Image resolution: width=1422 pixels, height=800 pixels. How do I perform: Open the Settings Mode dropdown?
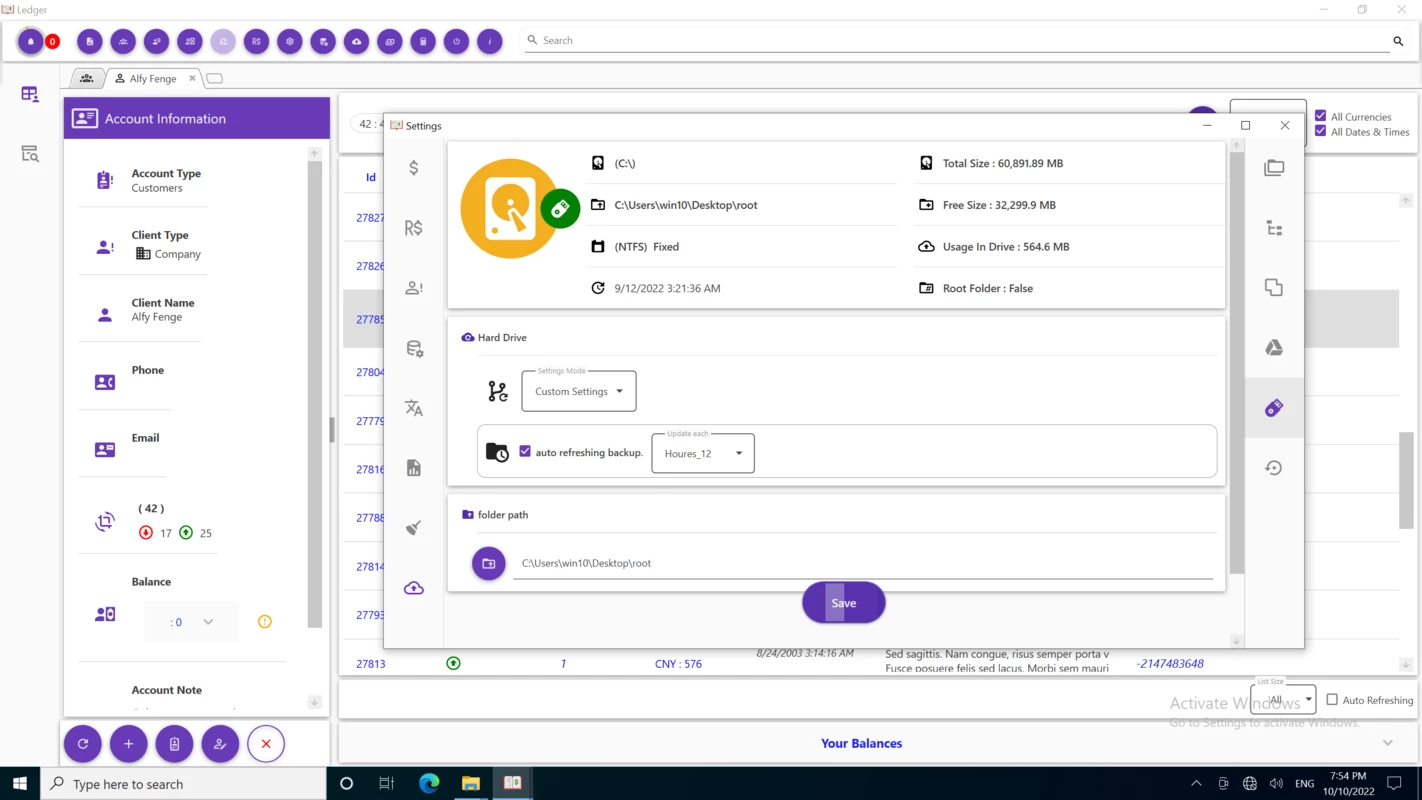[x=579, y=391]
